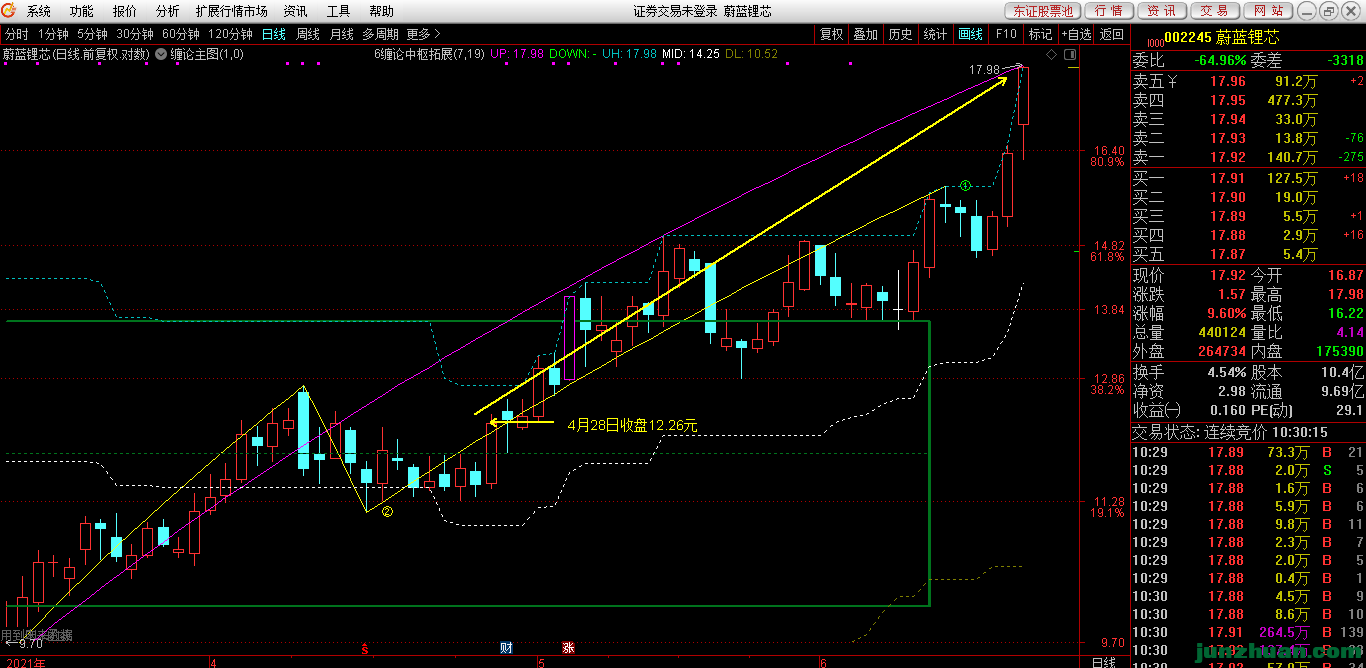Open the 多周期 multi-period view

point(380,34)
